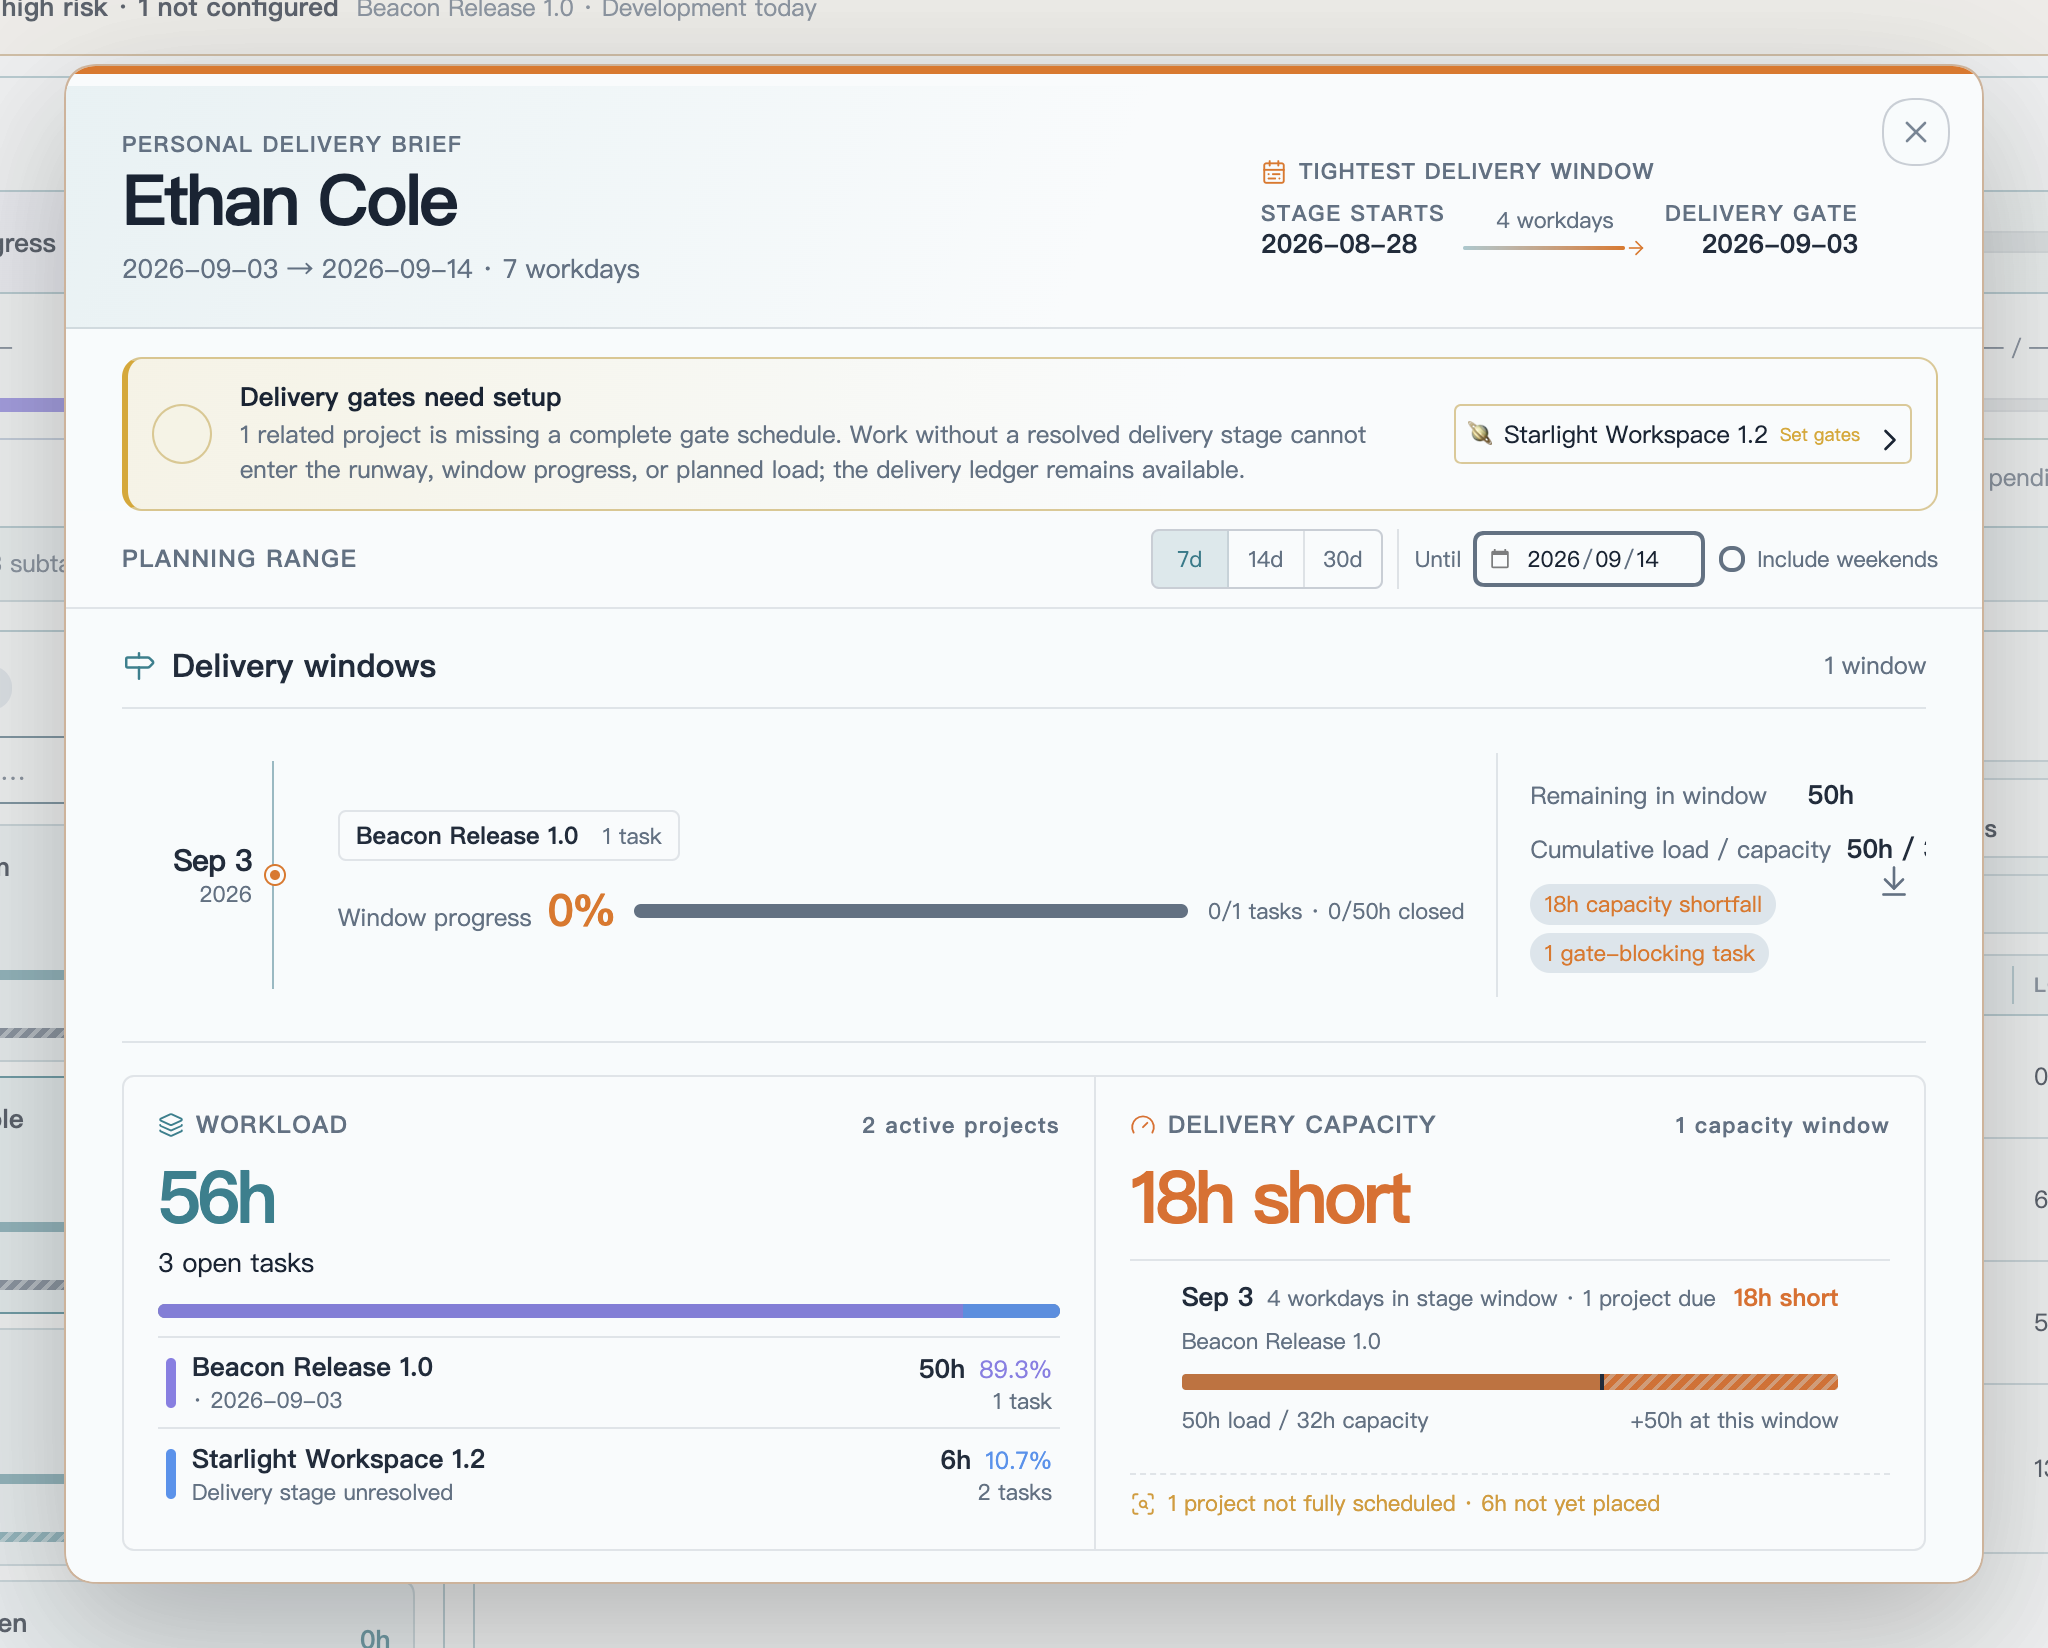Screen dimensions: 2048x1648
Task: Click '0/1 tasks · 0/50h closed' text
Action: pyautogui.click(x=1335, y=911)
